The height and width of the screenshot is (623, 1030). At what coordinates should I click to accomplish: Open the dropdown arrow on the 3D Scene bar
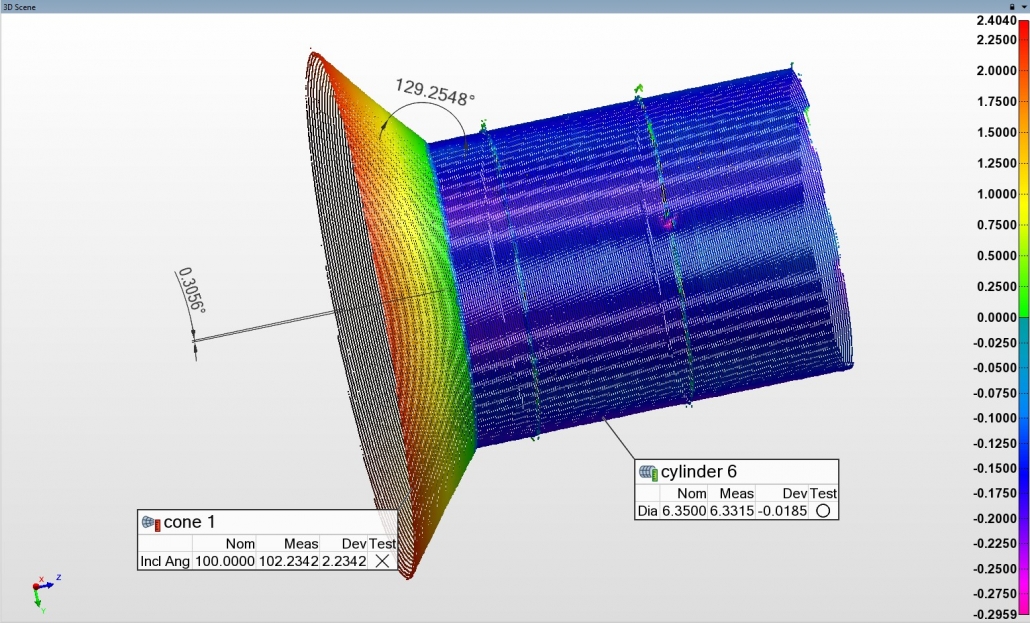[1024, 6]
